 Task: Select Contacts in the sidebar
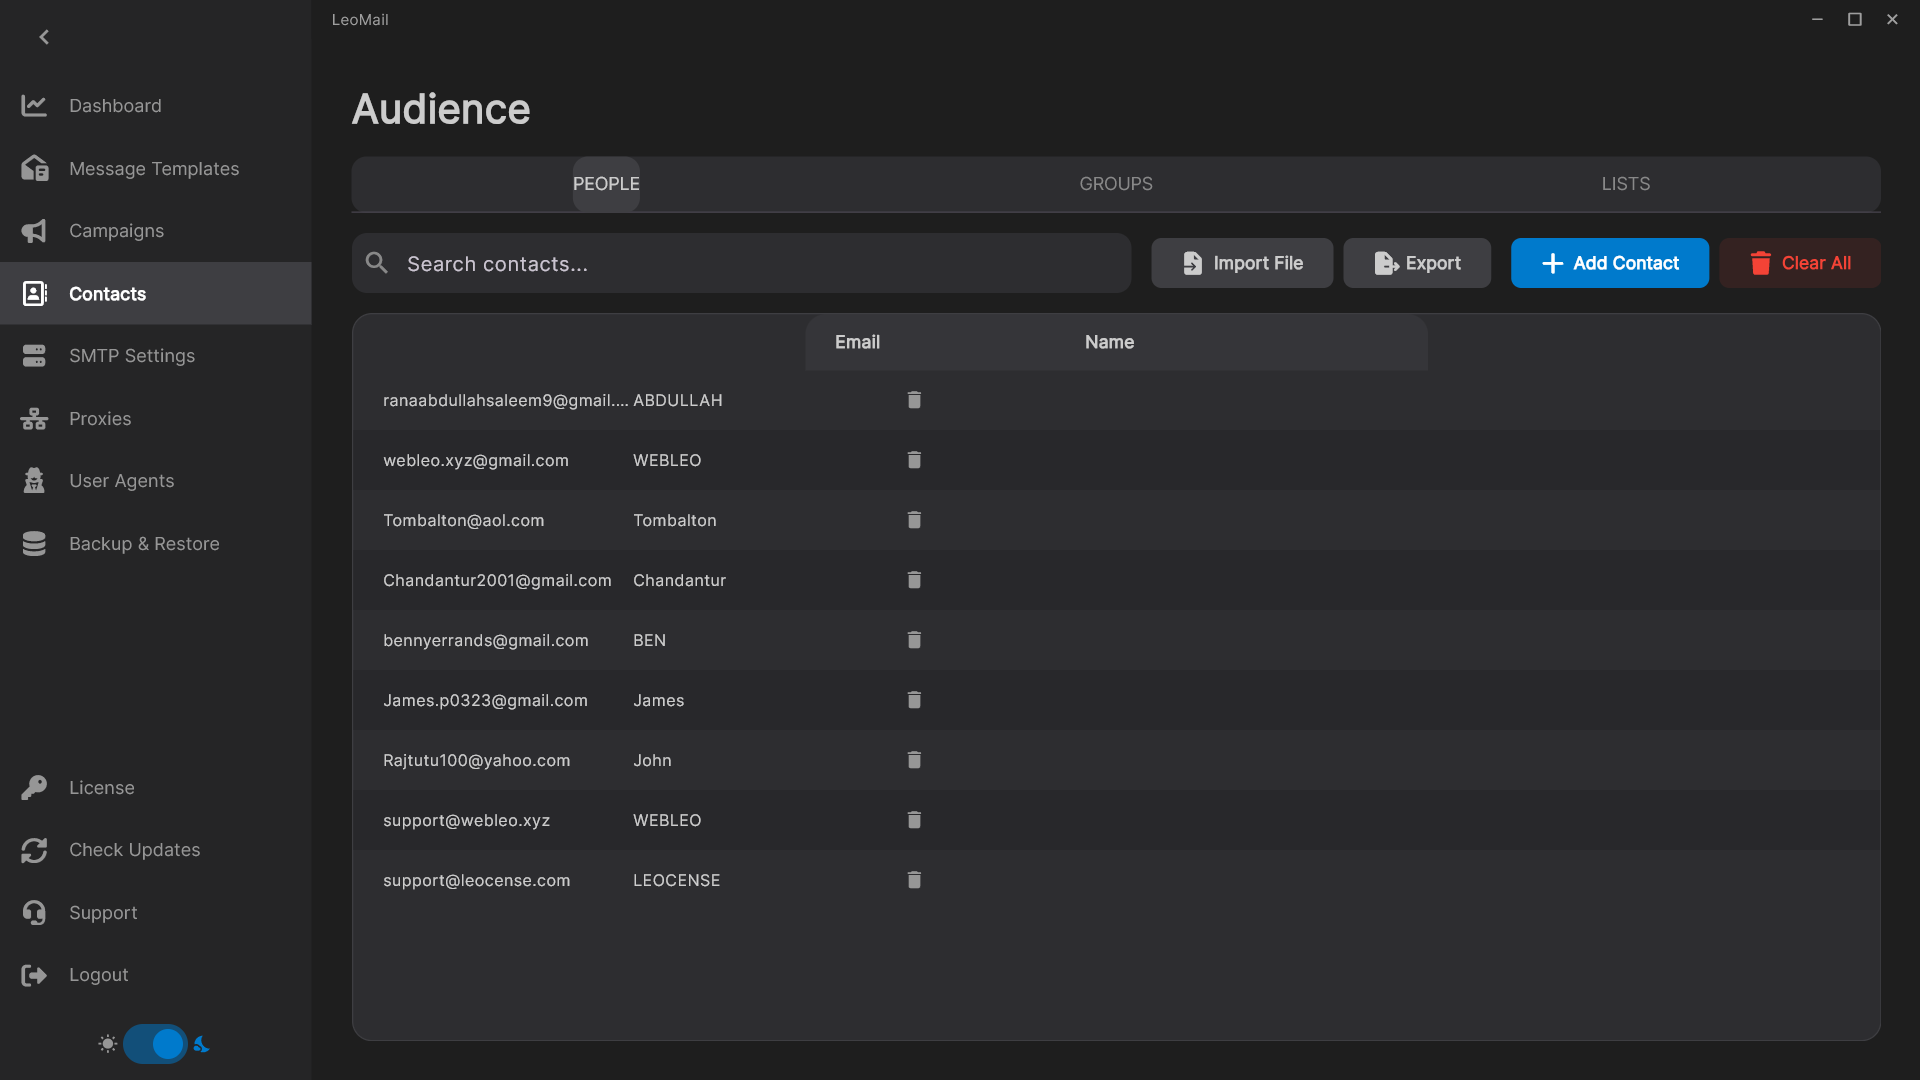point(155,293)
